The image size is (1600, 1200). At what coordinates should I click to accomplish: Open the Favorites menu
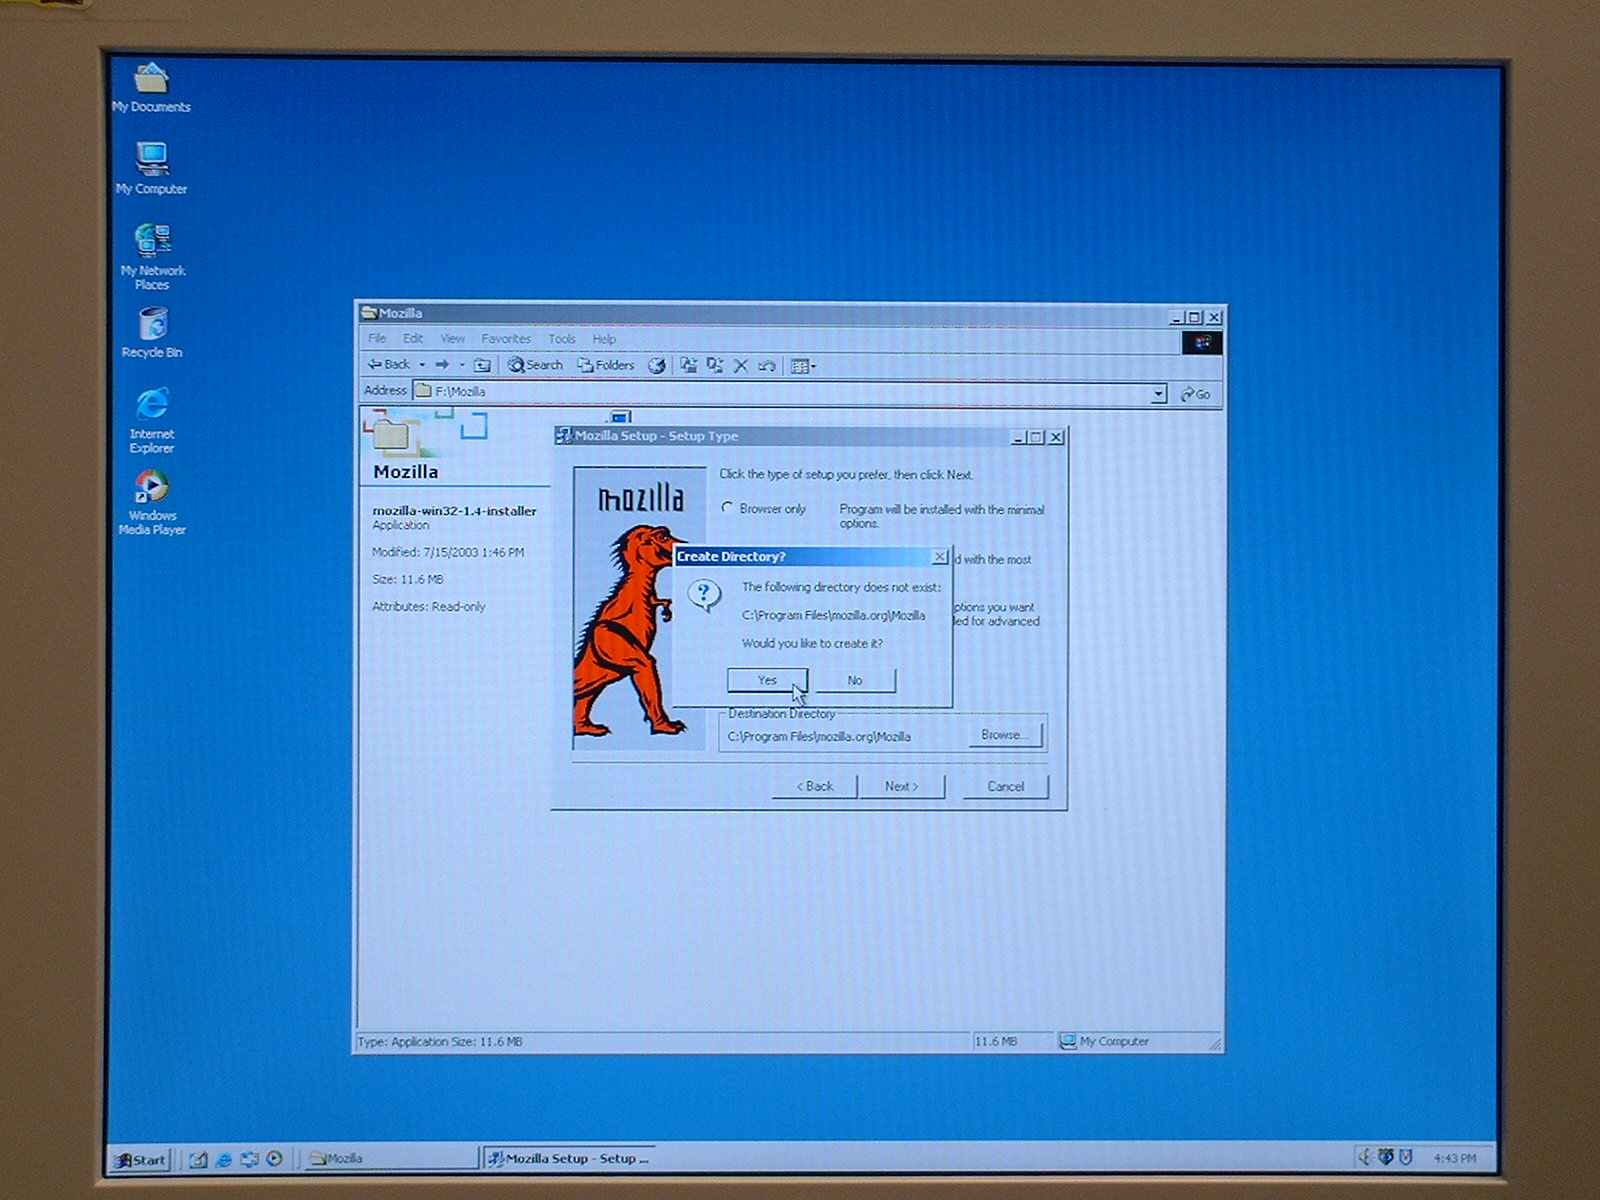pyautogui.click(x=506, y=339)
